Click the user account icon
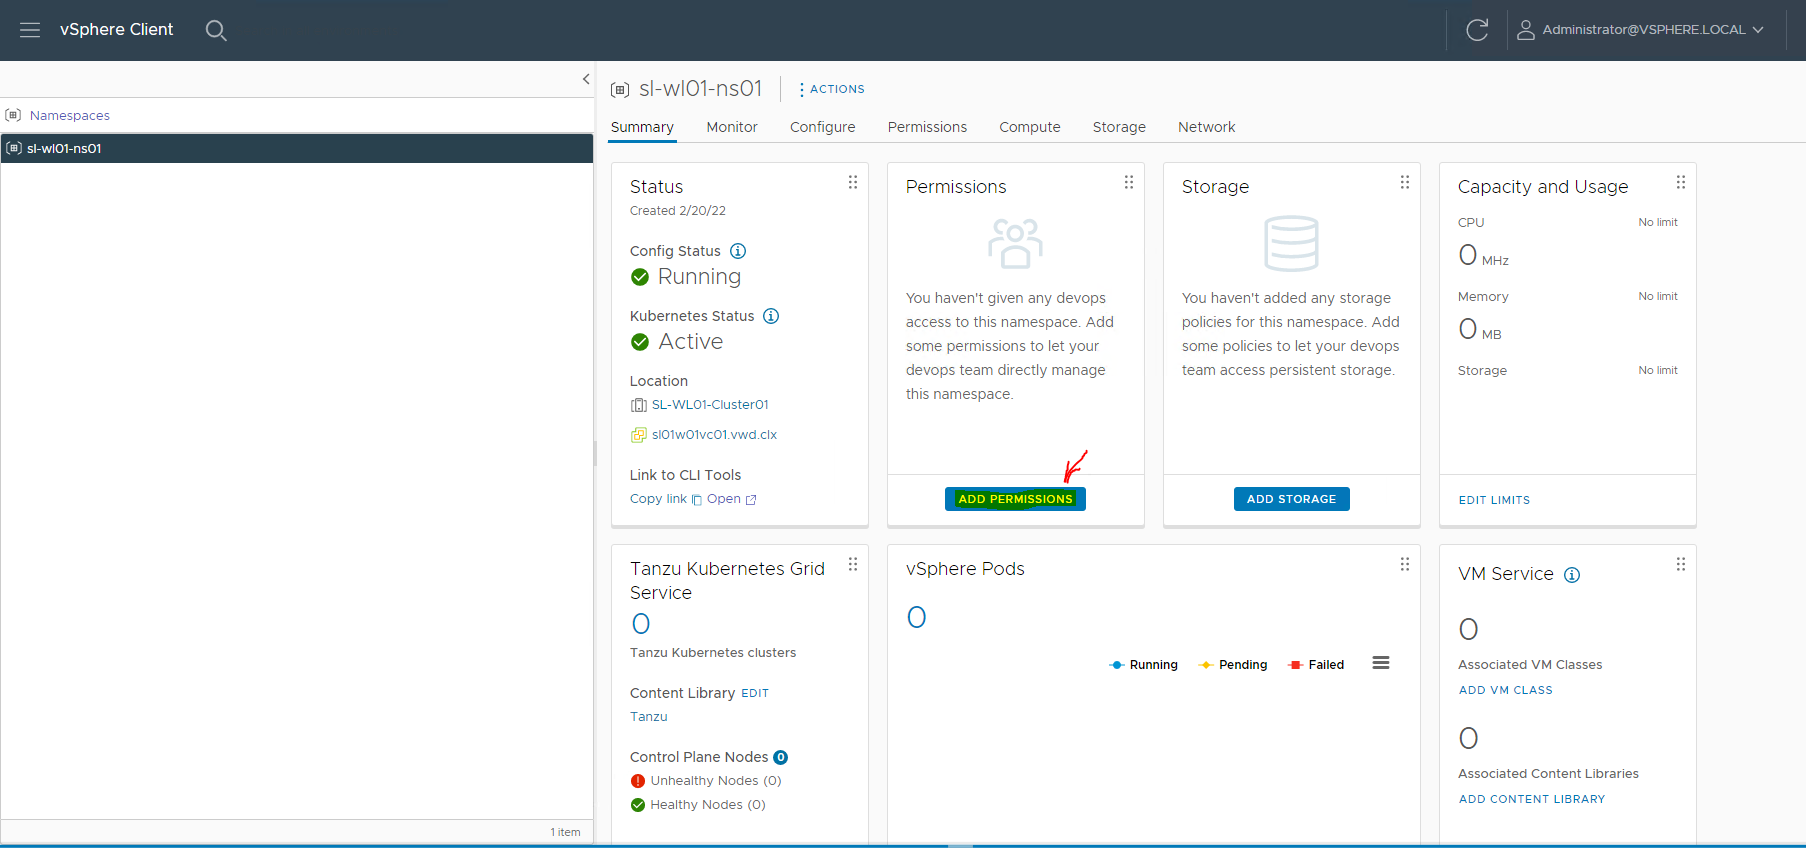This screenshot has width=1806, height=848. pos(1526,30)
